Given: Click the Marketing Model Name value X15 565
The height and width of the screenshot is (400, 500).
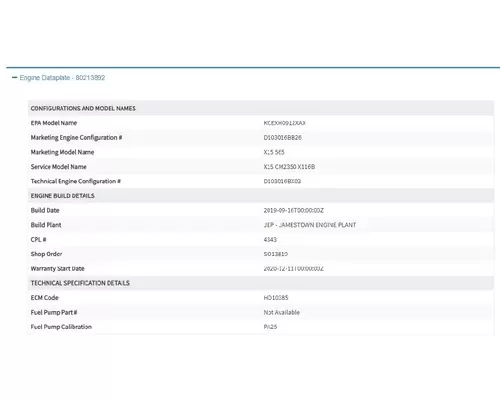Looking at the screenshot, I should pyautogui.click(x=274, y=152).
